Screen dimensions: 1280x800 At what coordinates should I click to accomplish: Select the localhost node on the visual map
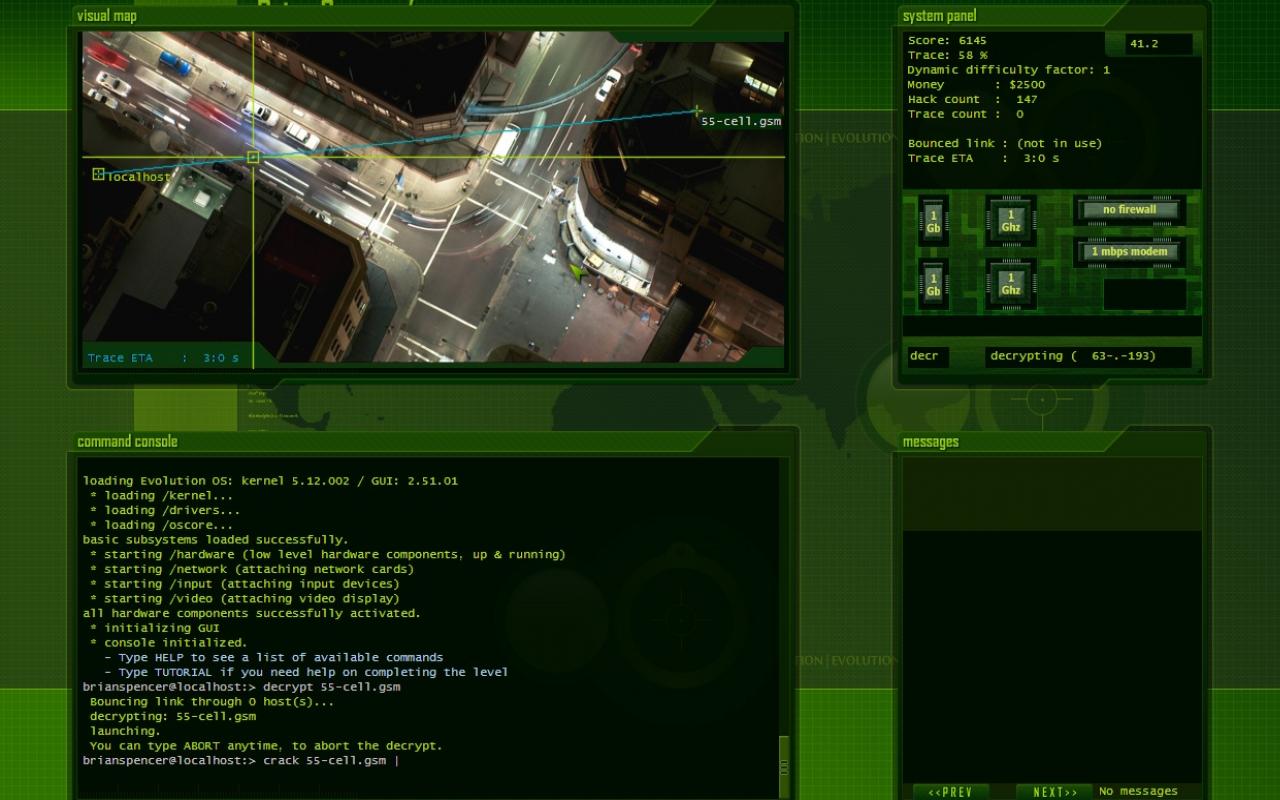click(x=98, y=175)
